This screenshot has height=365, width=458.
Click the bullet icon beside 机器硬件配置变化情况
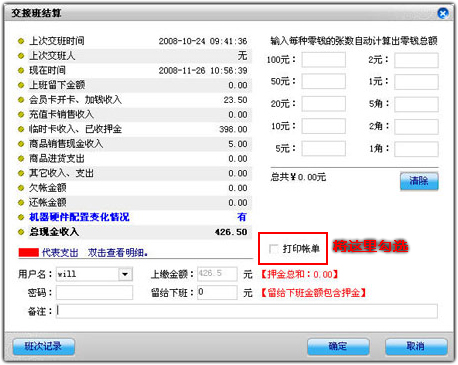[x=21, y=217]
